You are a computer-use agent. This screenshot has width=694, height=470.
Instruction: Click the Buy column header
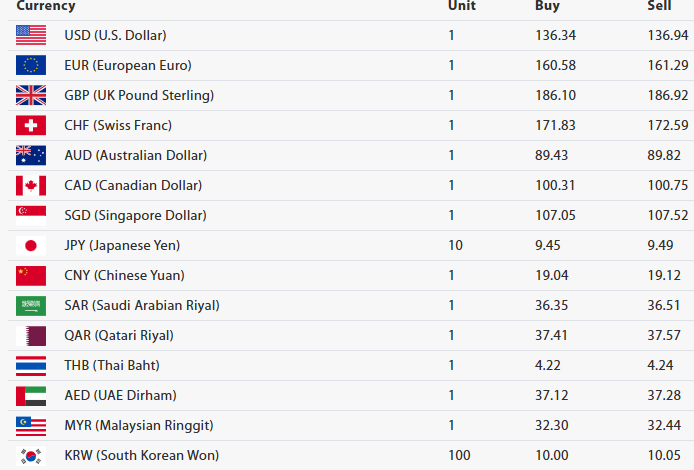(x=547, y=6)
